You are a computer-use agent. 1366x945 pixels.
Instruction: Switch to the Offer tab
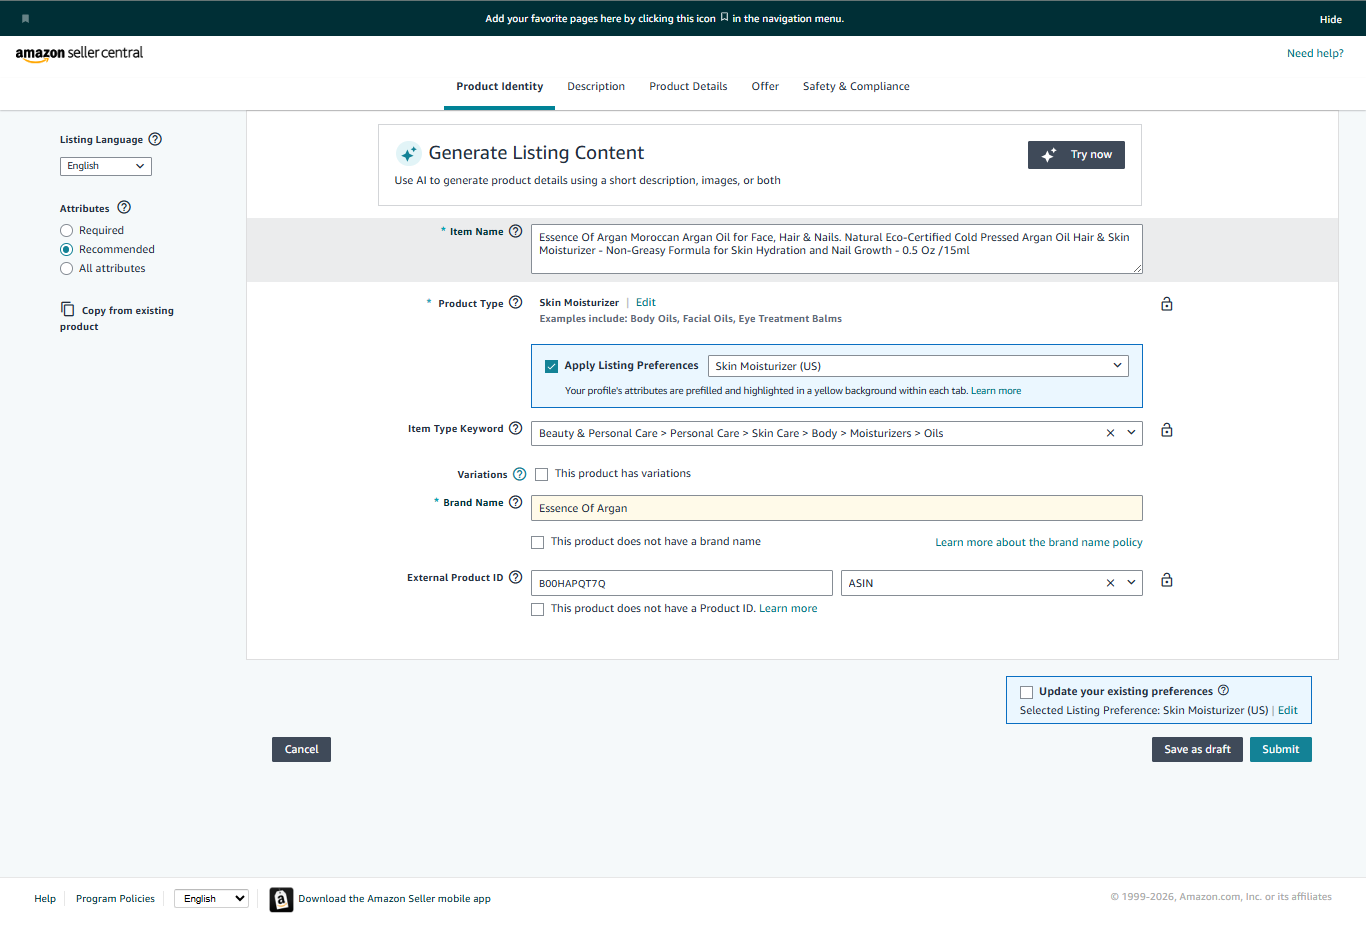765,87
